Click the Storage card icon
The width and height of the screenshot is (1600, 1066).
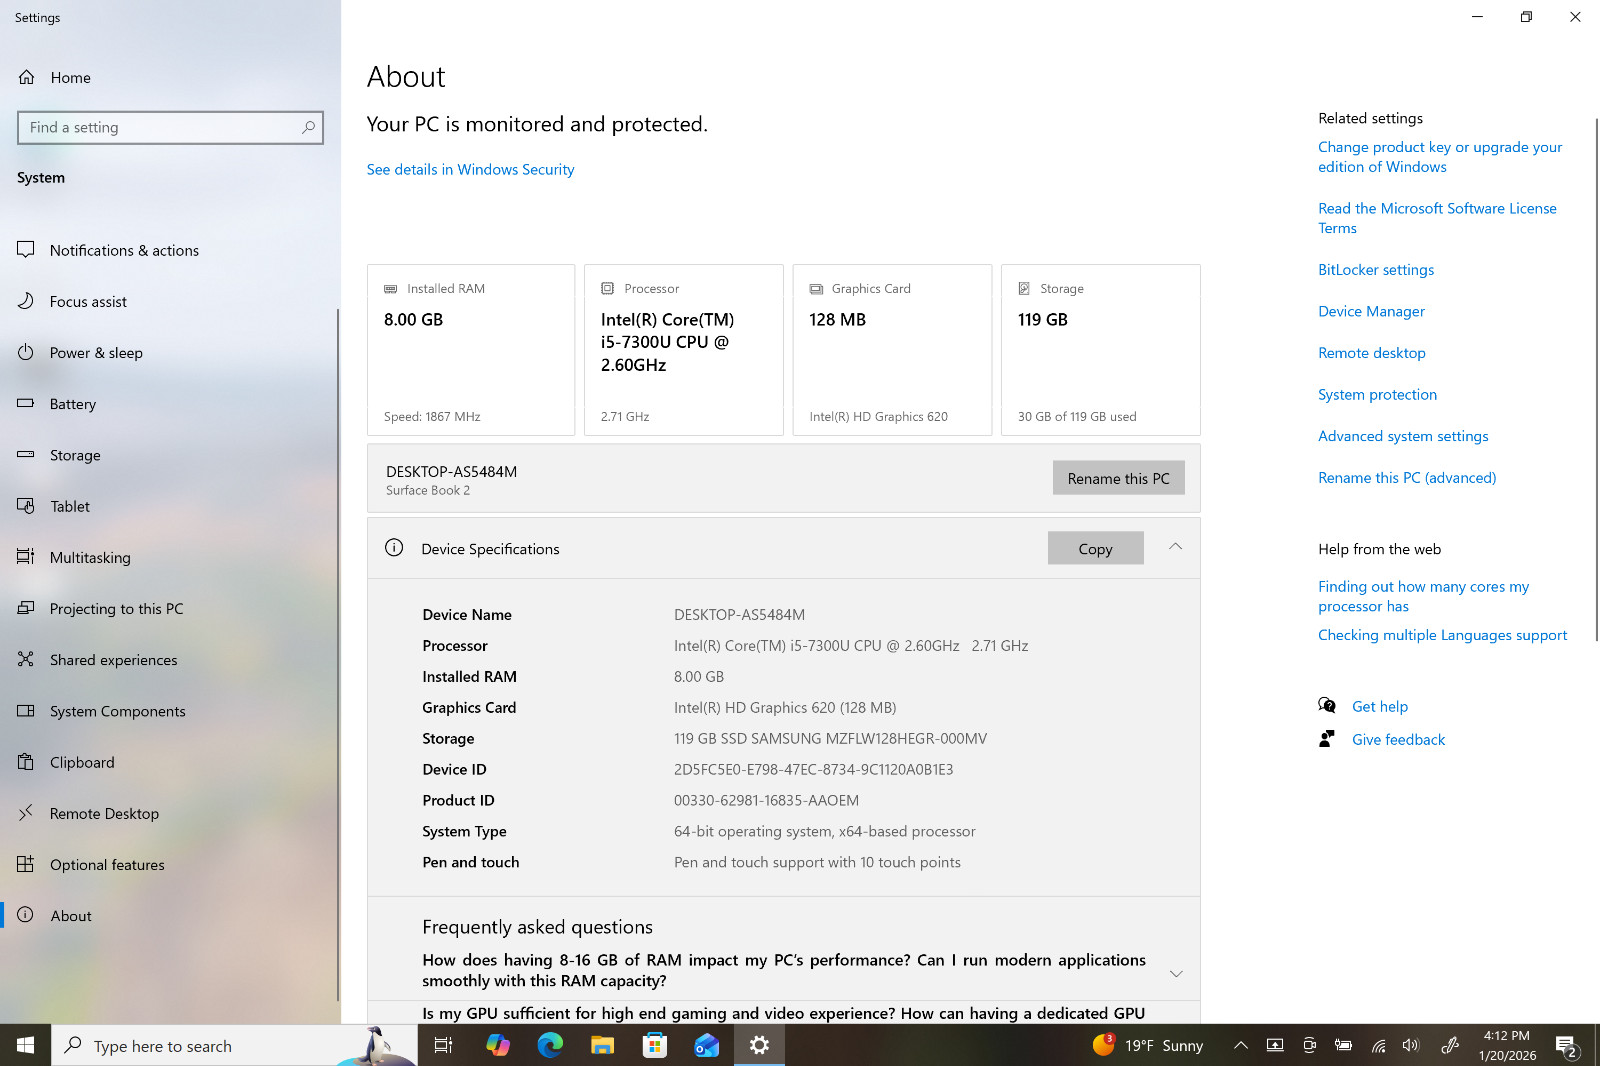click(1024, 288)
